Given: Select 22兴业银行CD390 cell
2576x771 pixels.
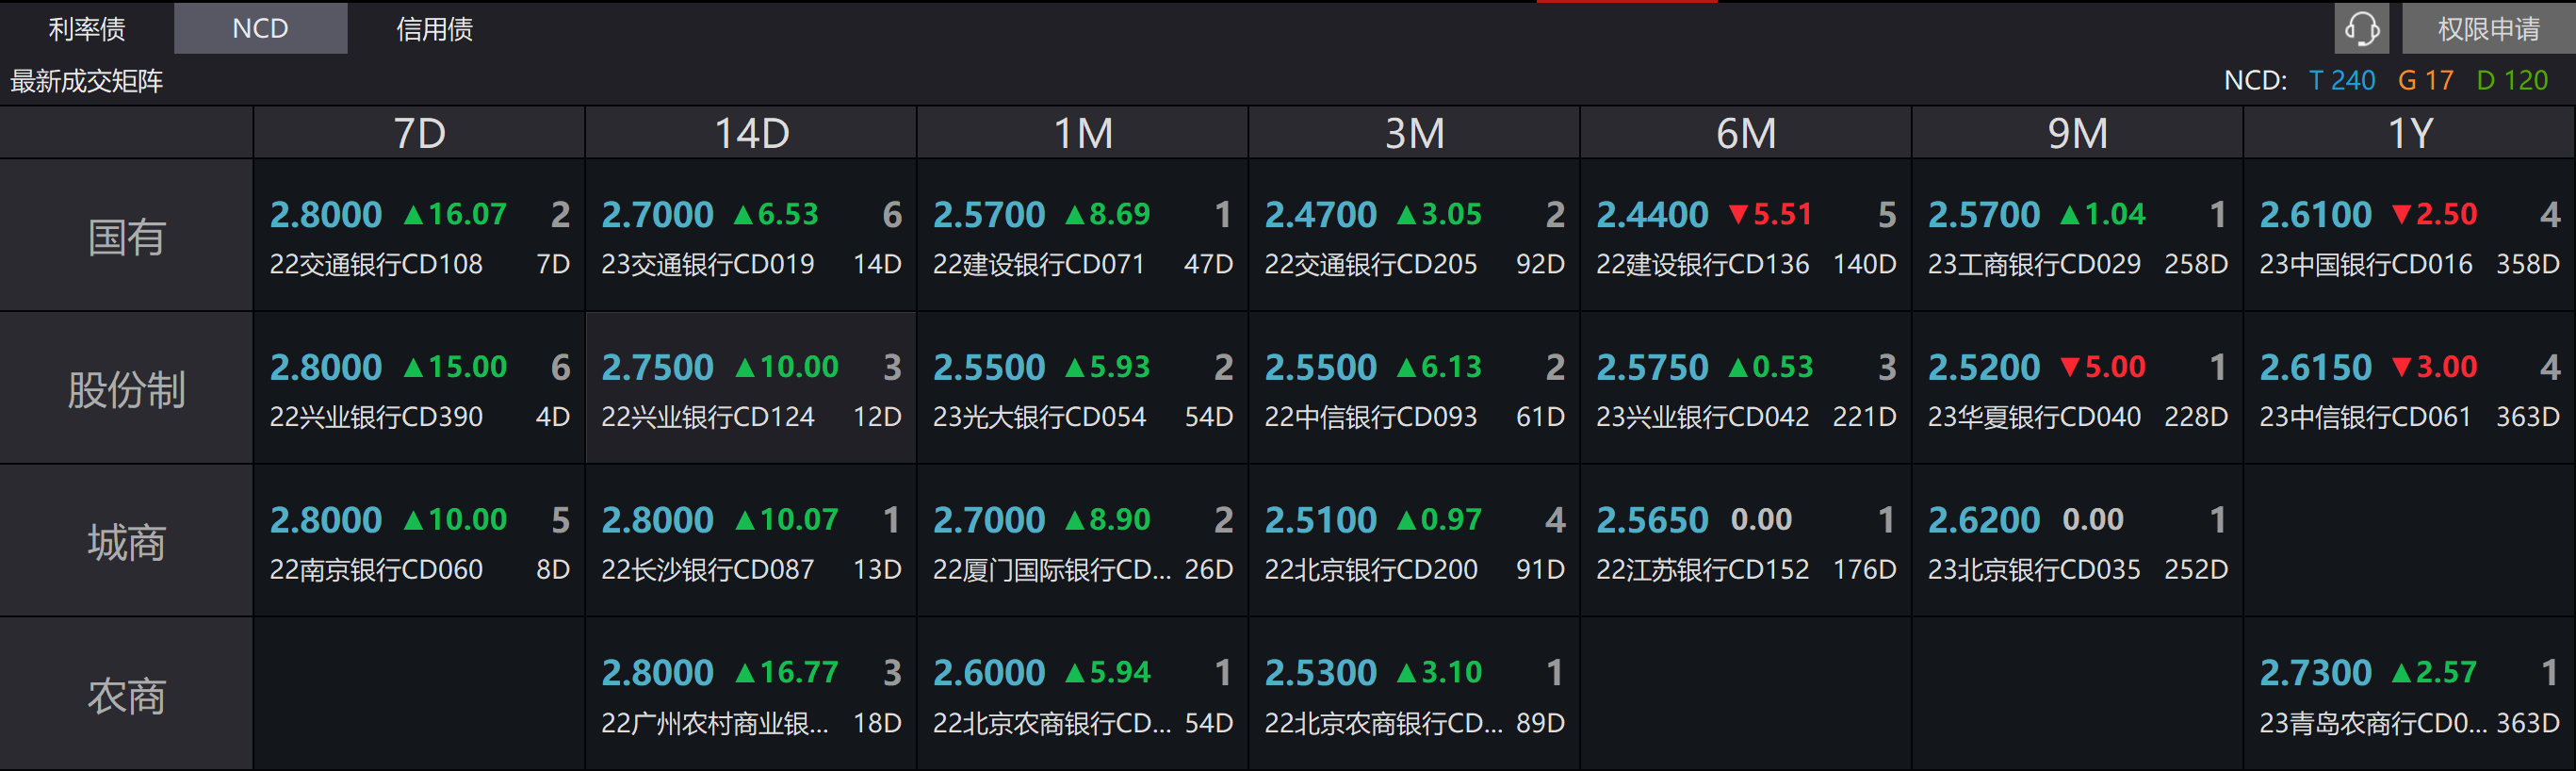Looking at the screenshot, I should [419, 388].
